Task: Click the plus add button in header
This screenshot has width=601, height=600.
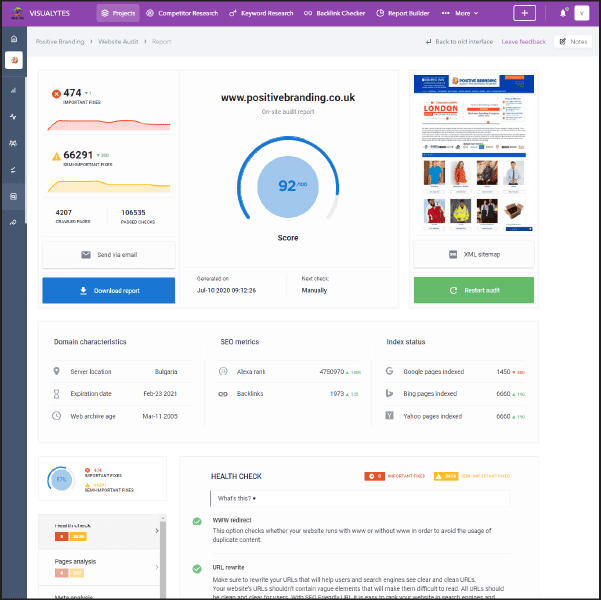Action: 525,13
